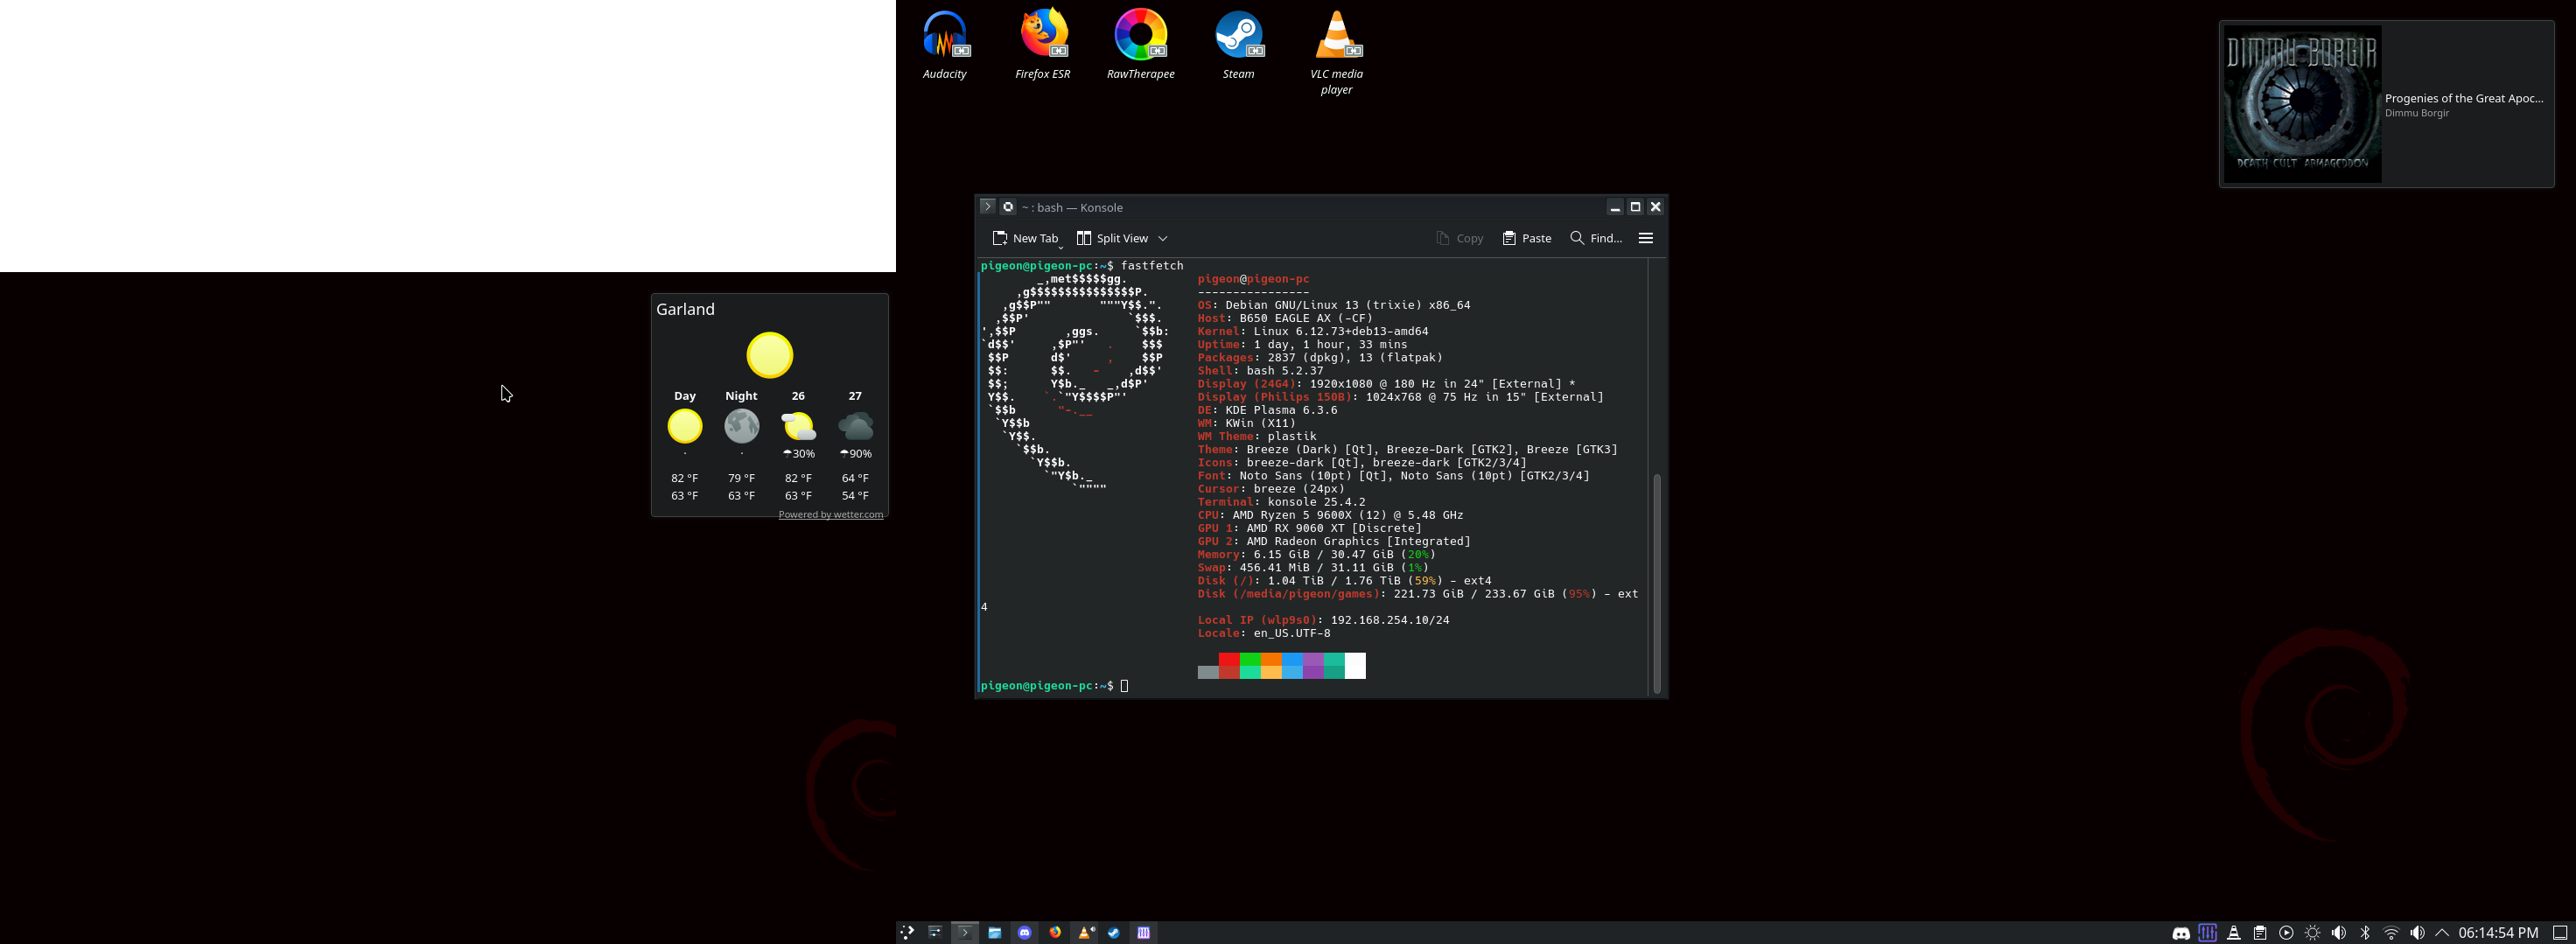This screenshot has height=944, width=2576.
Task: Click the Konsole window title text
Action: (1072, 207)
